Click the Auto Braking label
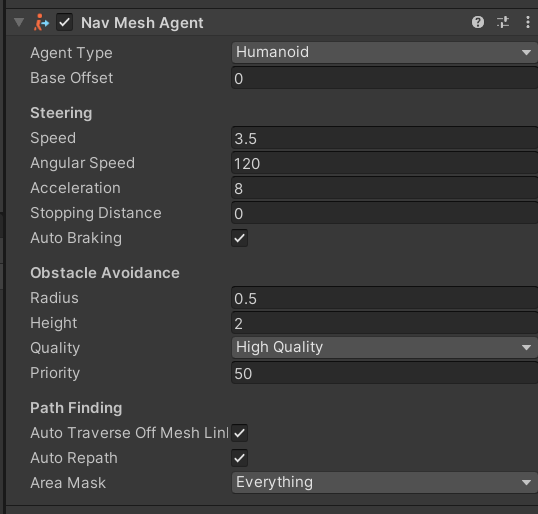 click(x=76, y=238)
